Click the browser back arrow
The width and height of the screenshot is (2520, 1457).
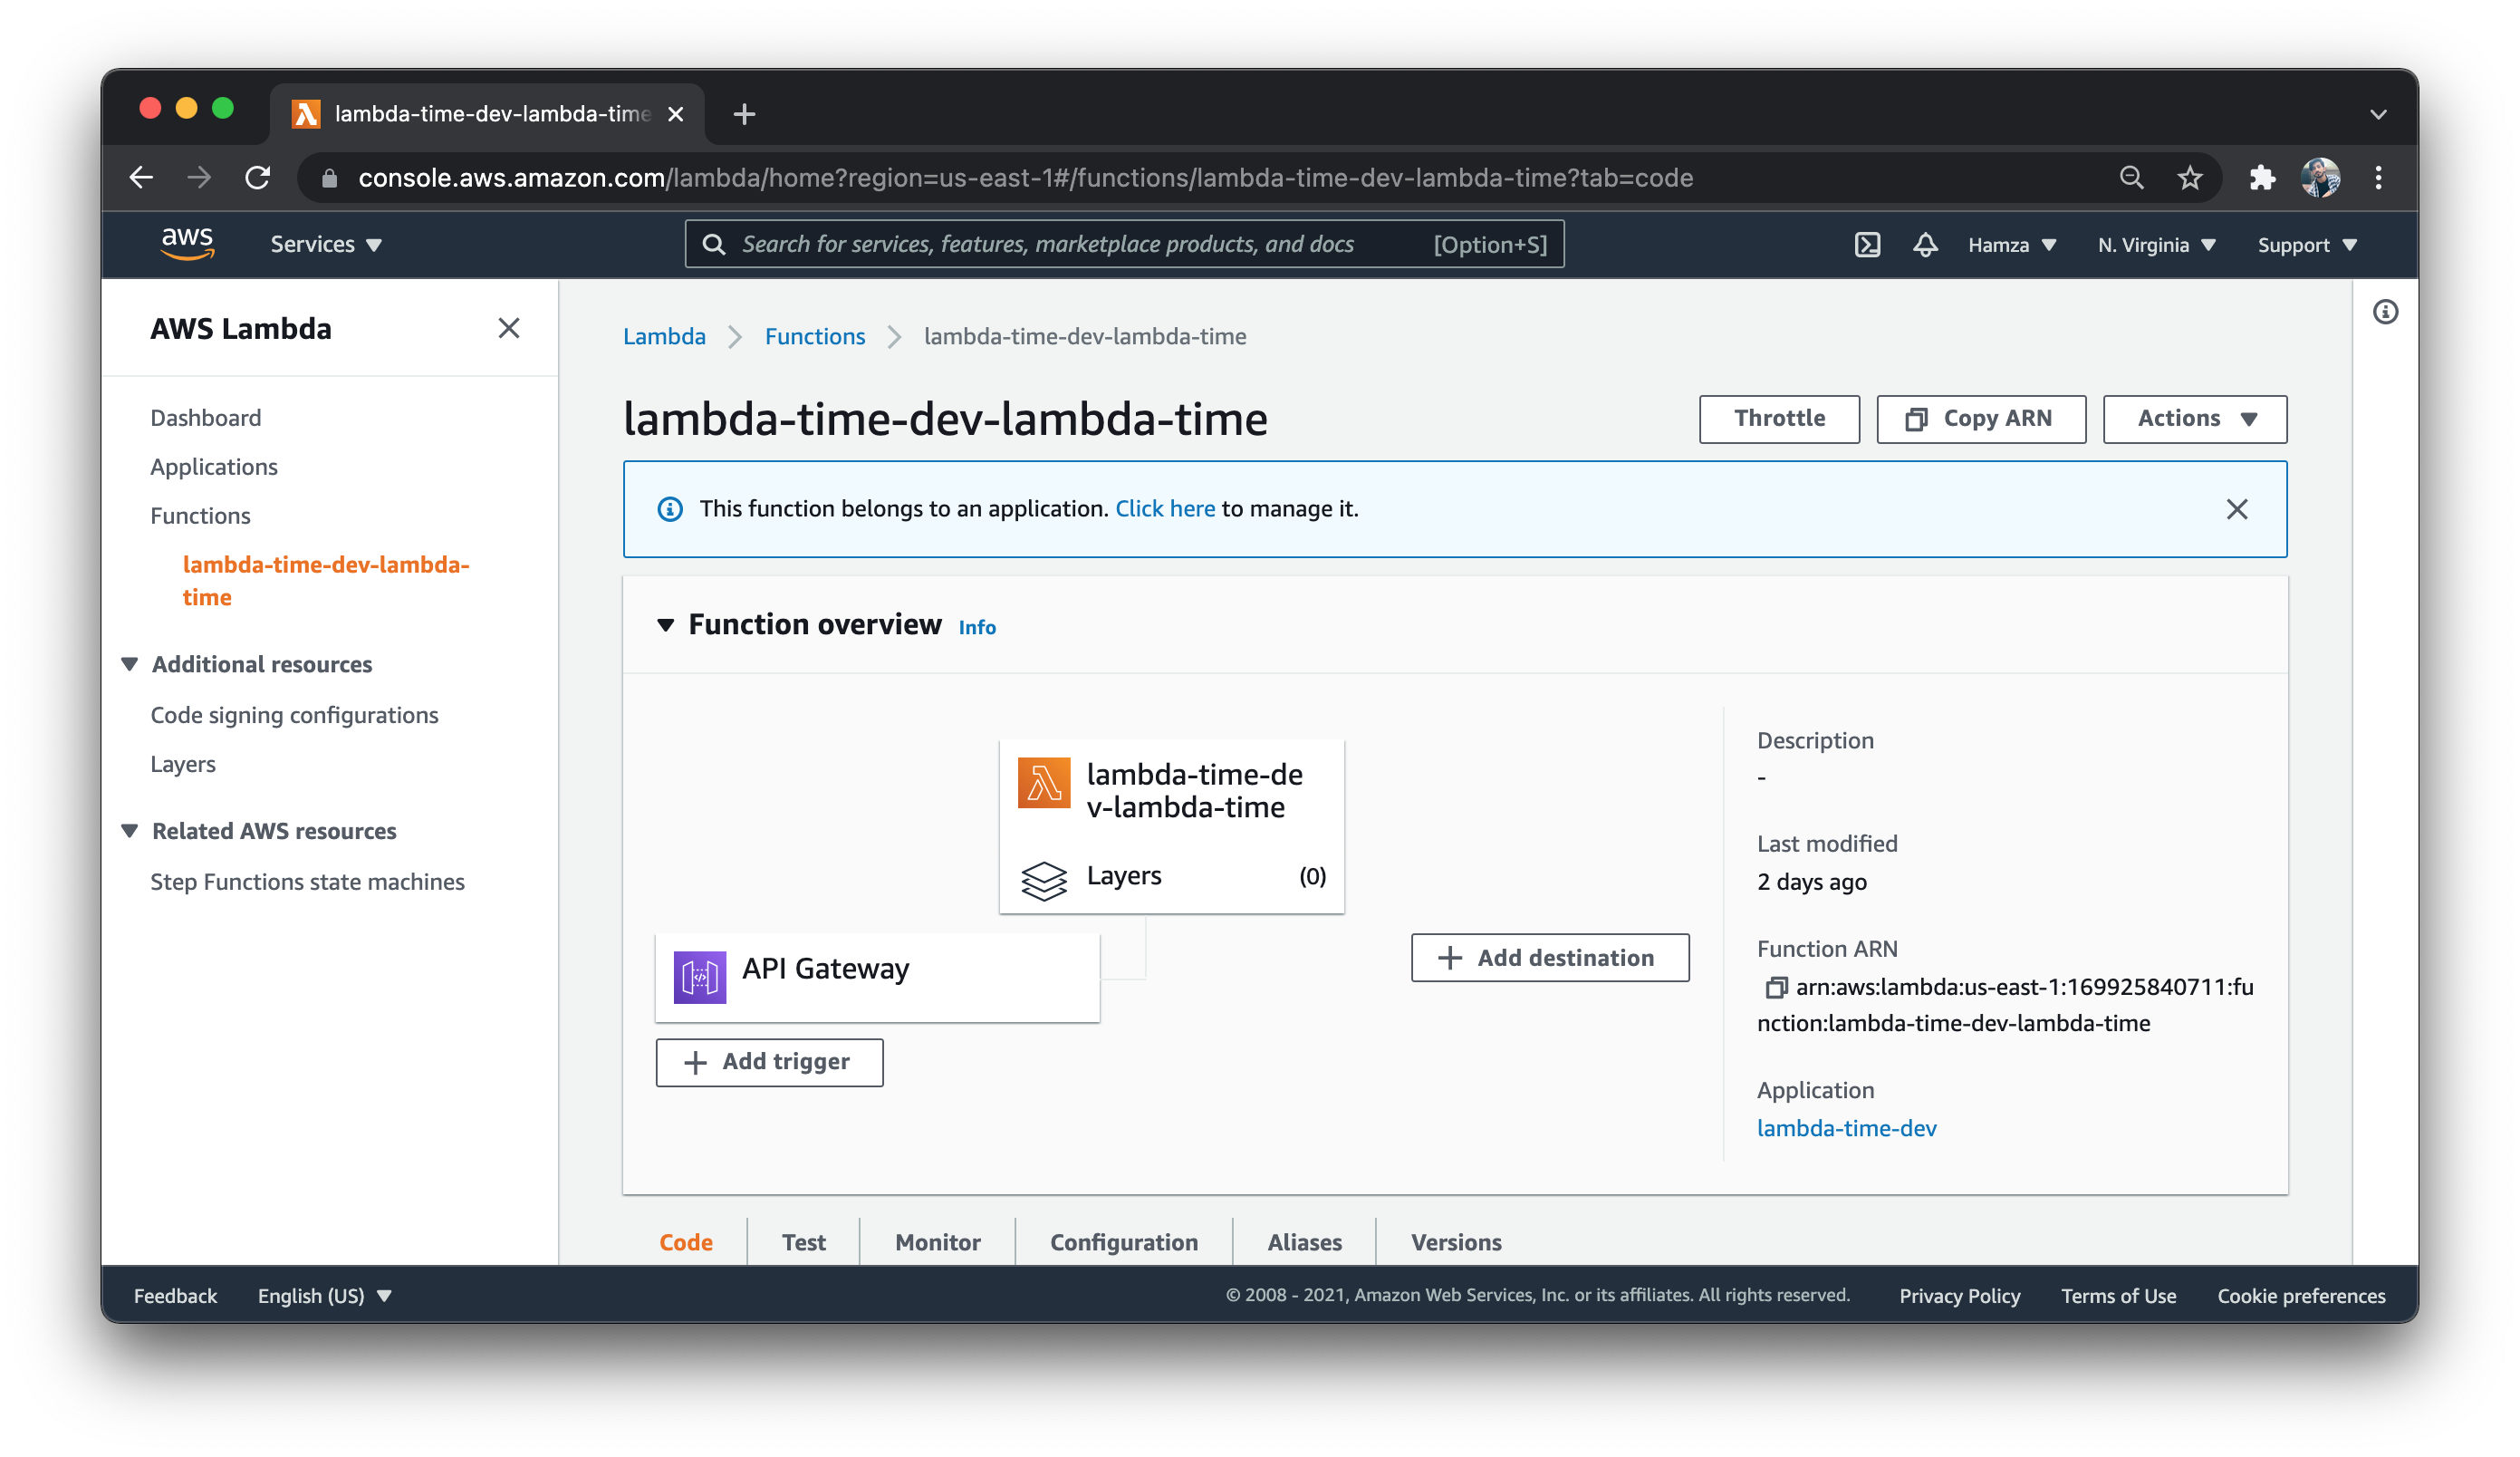(141, 178)
